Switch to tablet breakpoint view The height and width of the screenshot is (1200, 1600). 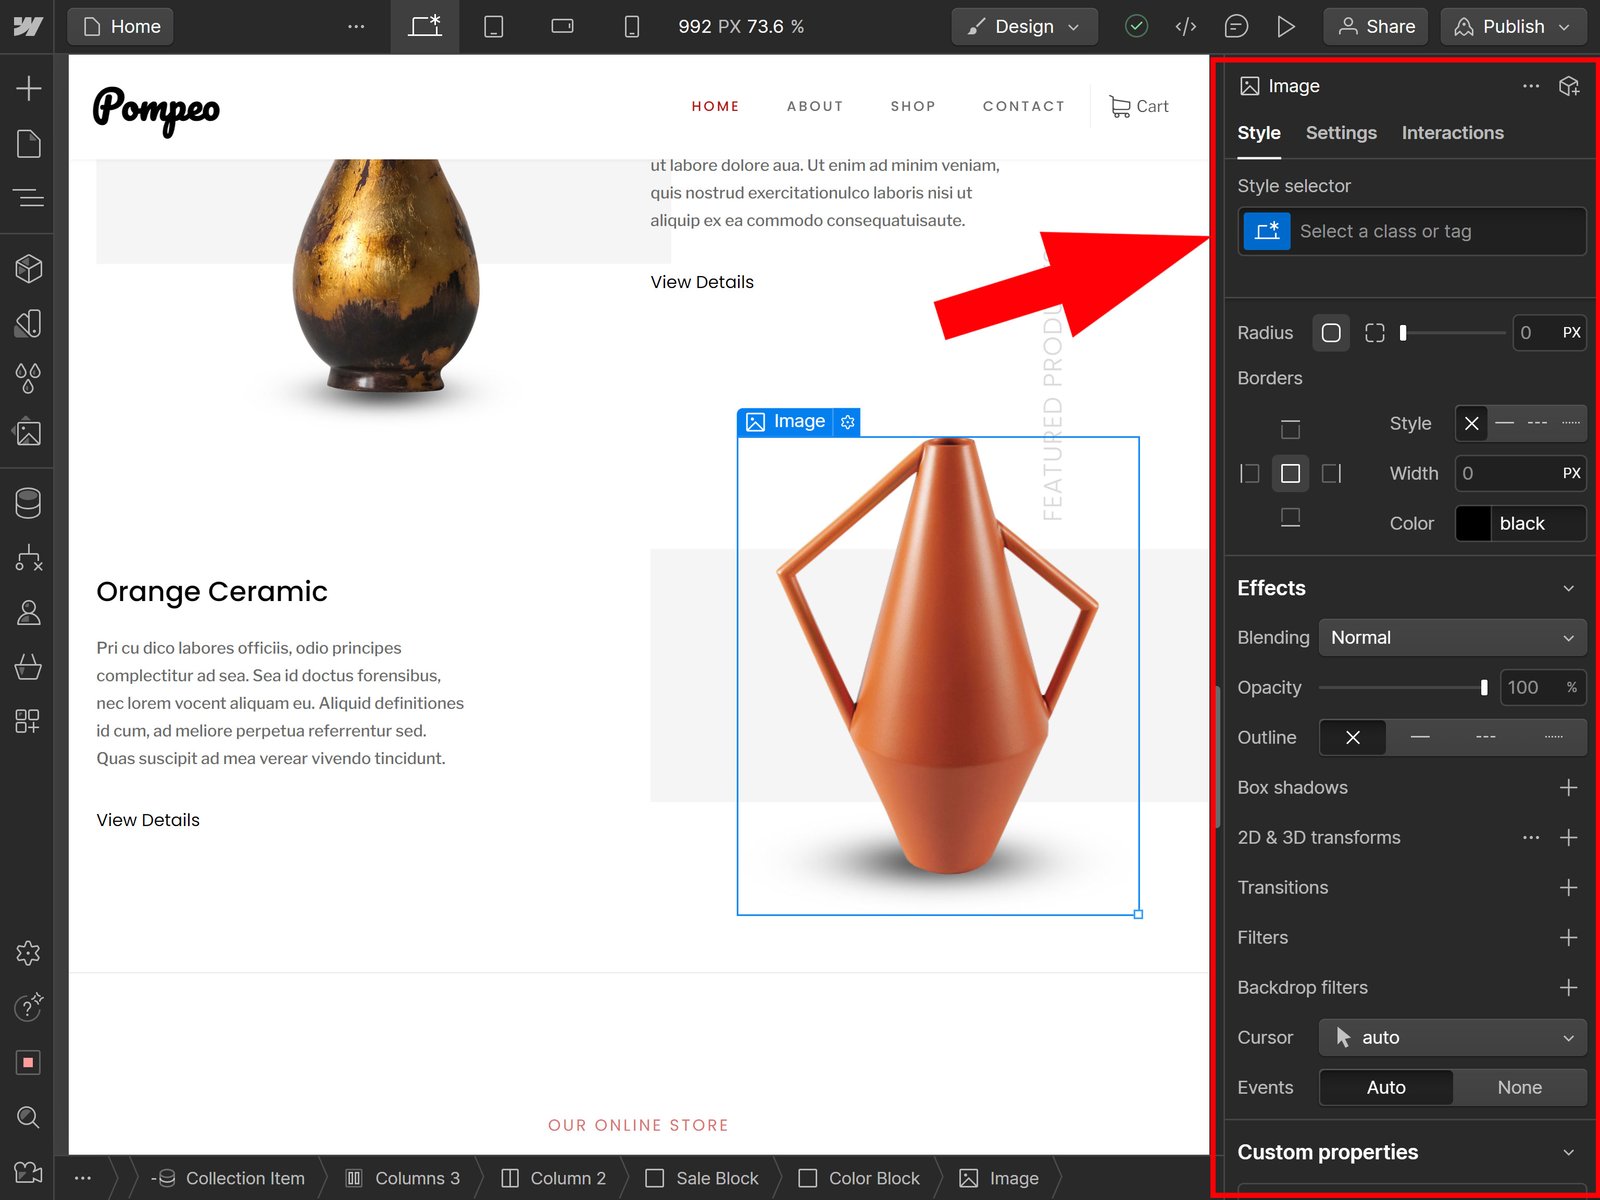point(493,27)
